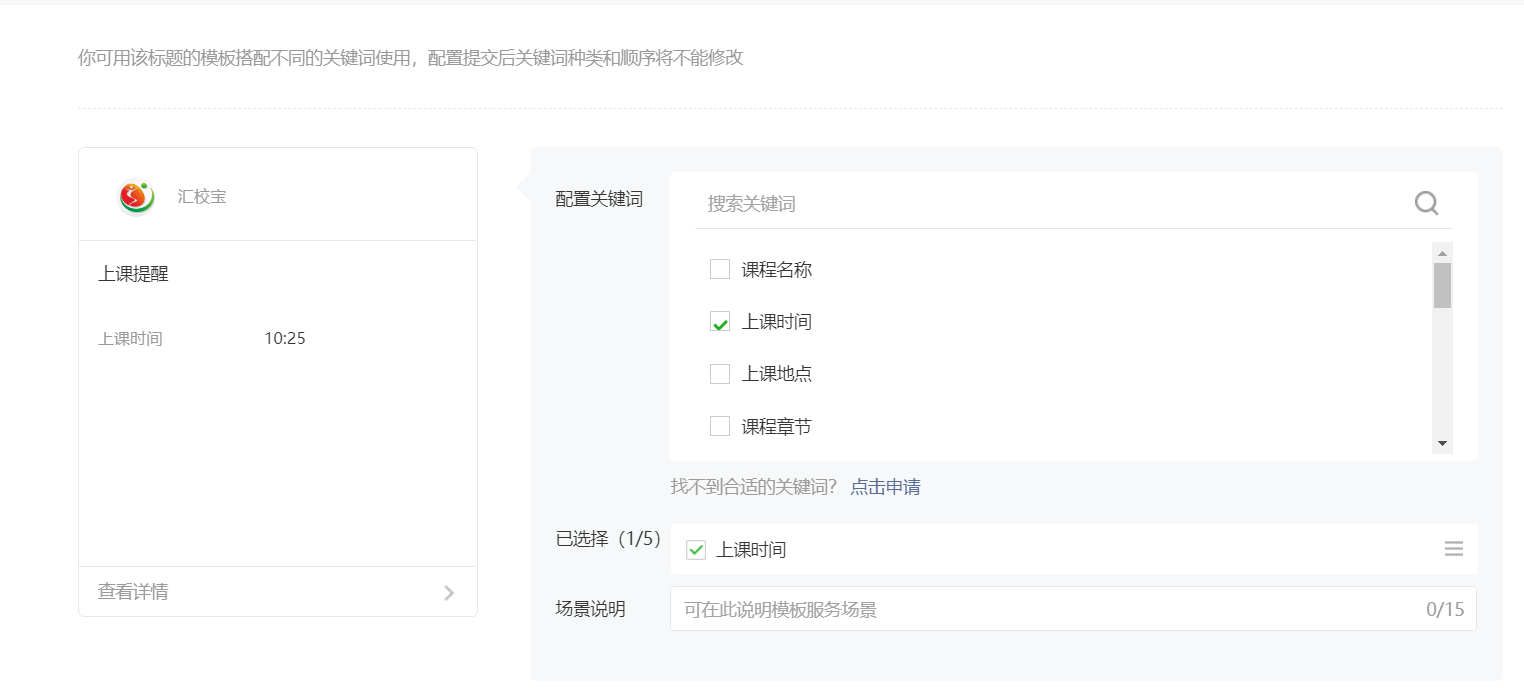Check the 课程名称 keyword checkbox
Screen dimensions: 1524x688
pyautogui.click(x=720, y=269)
